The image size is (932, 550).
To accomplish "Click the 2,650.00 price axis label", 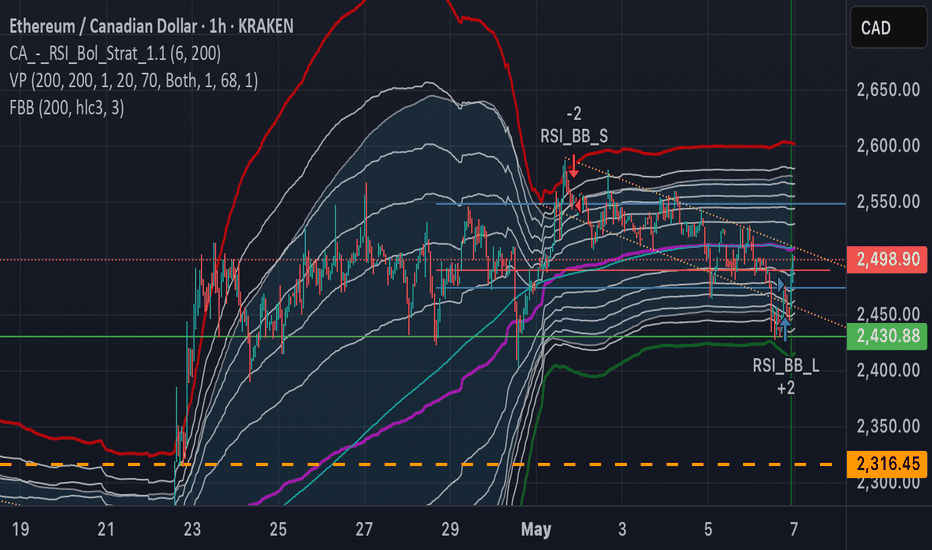I will click(x=888, y=90).
